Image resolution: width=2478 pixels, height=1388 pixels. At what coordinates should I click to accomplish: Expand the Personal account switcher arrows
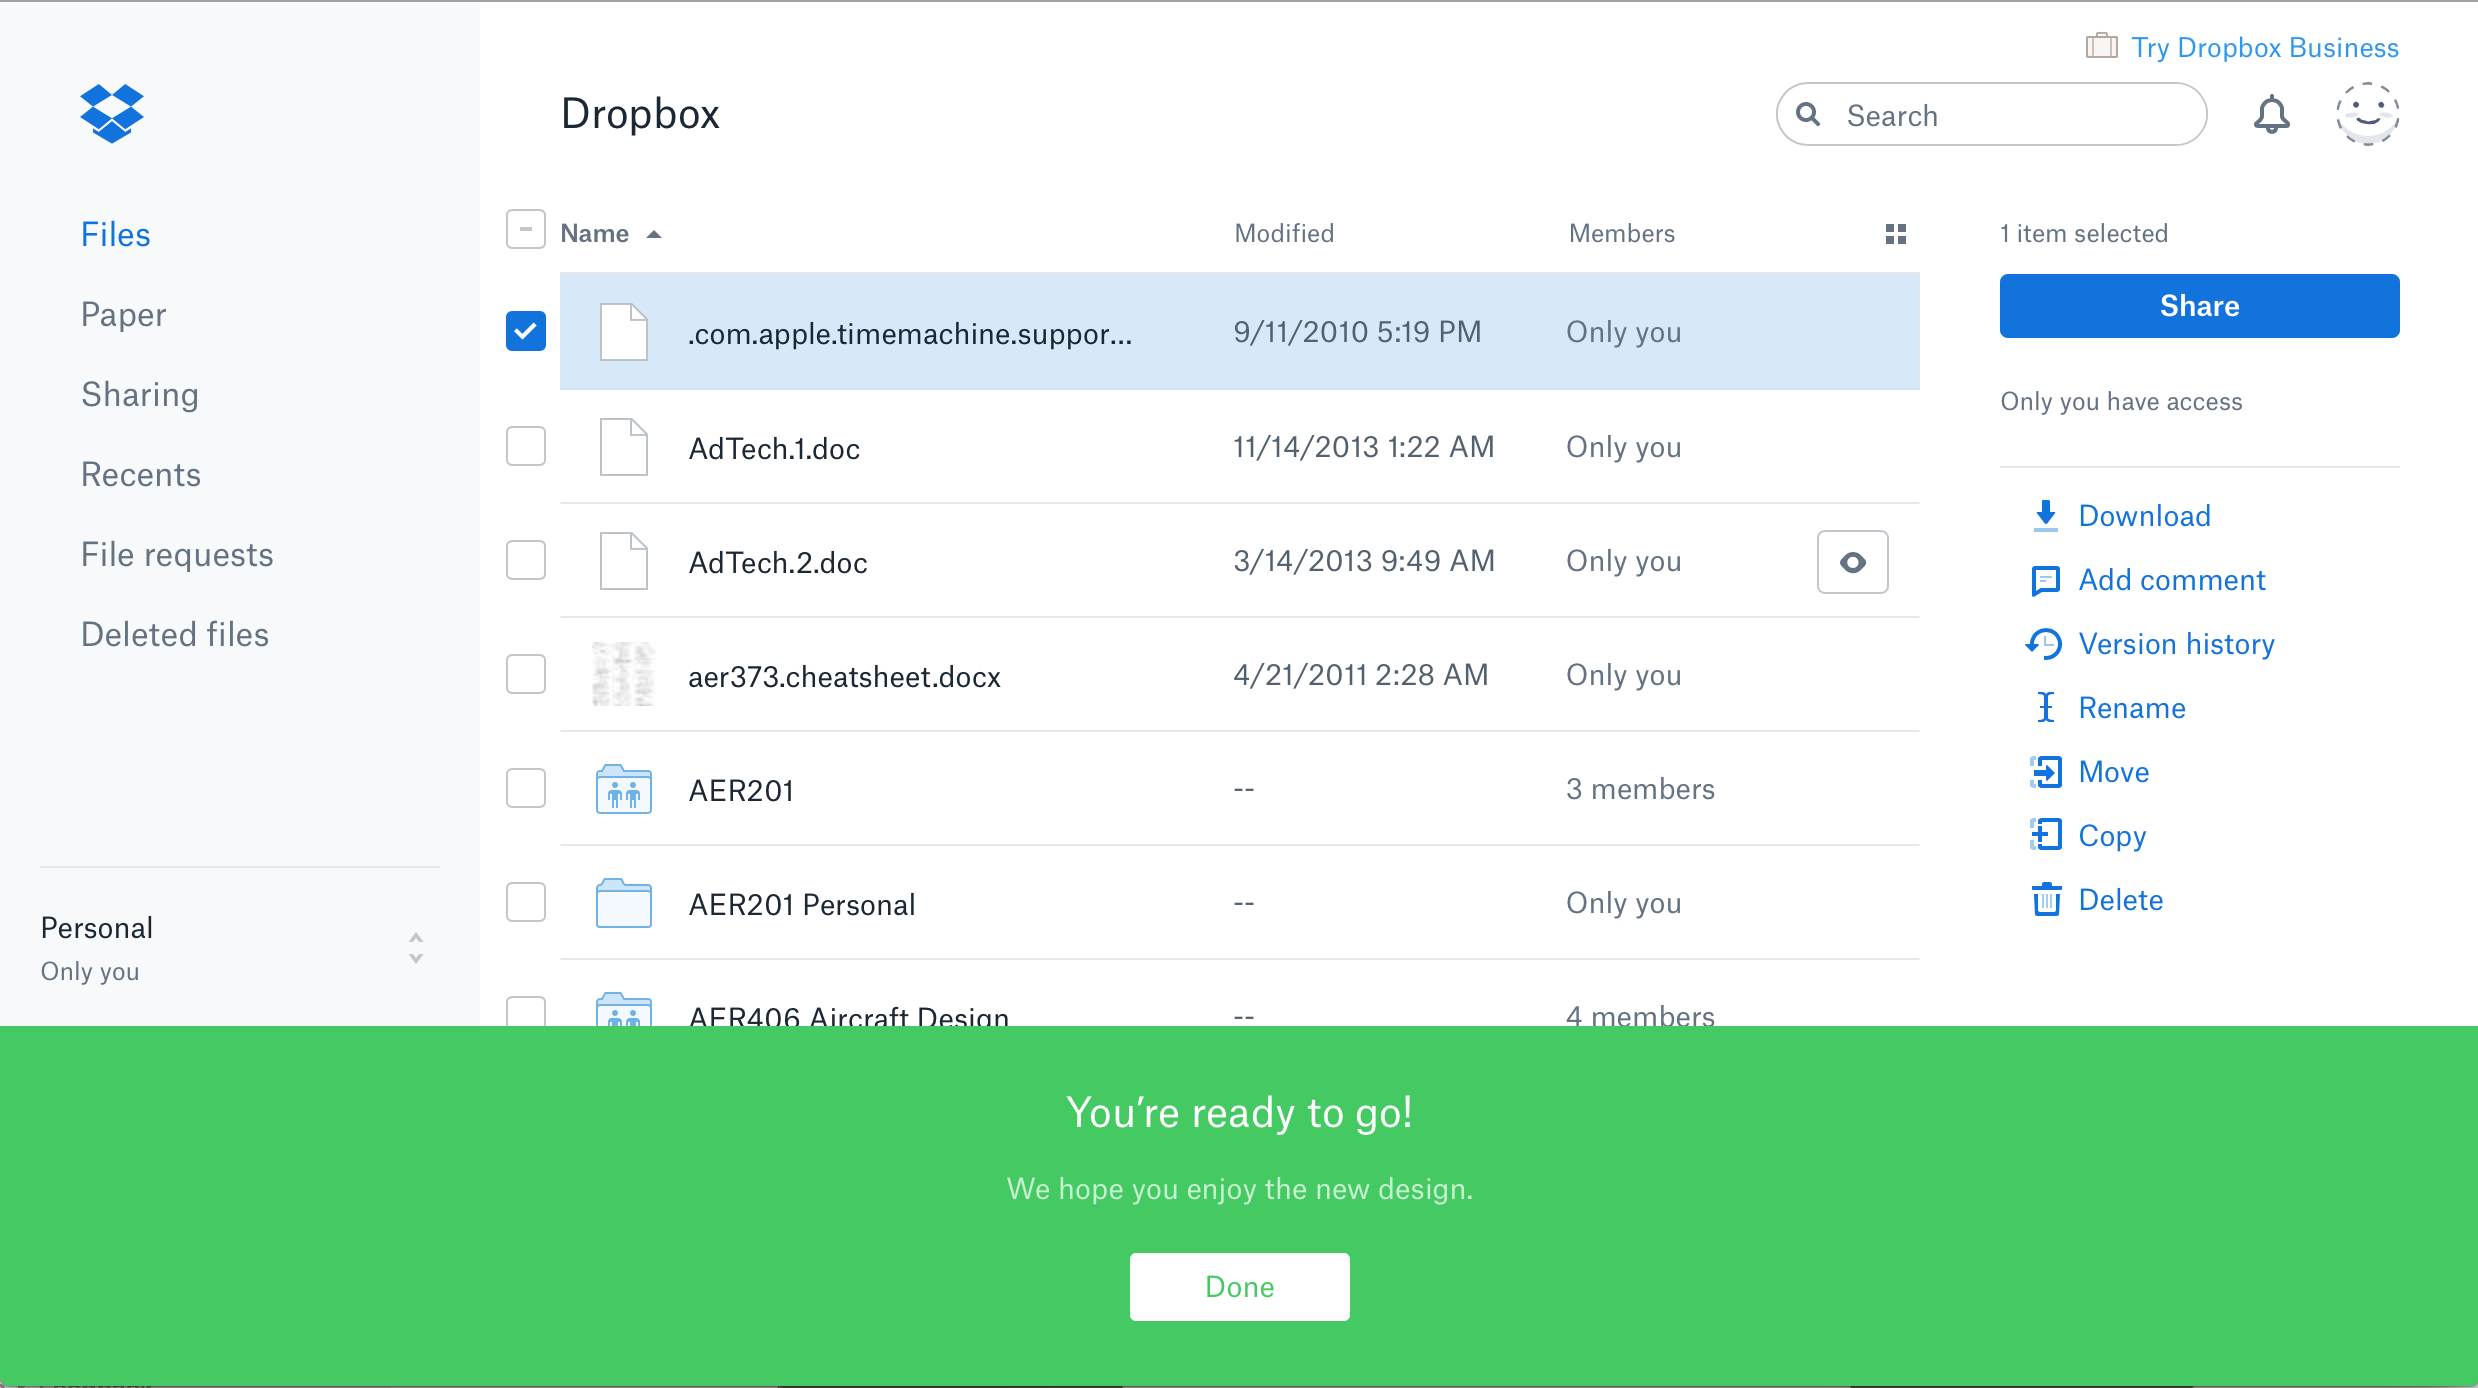[x=416, y=948]
